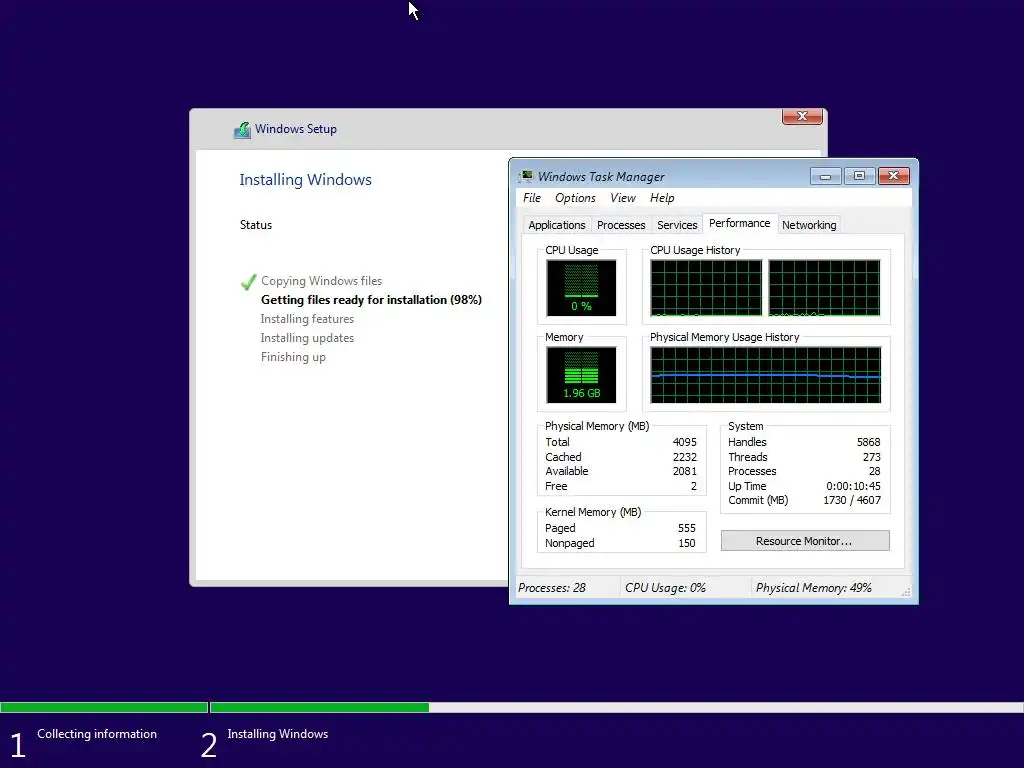Image resolution: width=1024 pixels, height=768 pixels.
Task: Click the "Installing Windows" step 2 label
Action: 278,734
